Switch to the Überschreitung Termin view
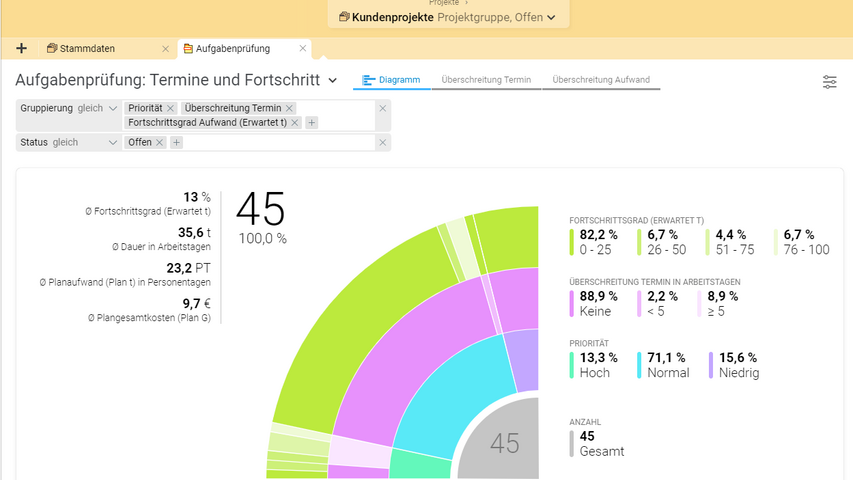The width and height of the screenshot is (853, 480). pyautogui.click(x=486, y=80)
